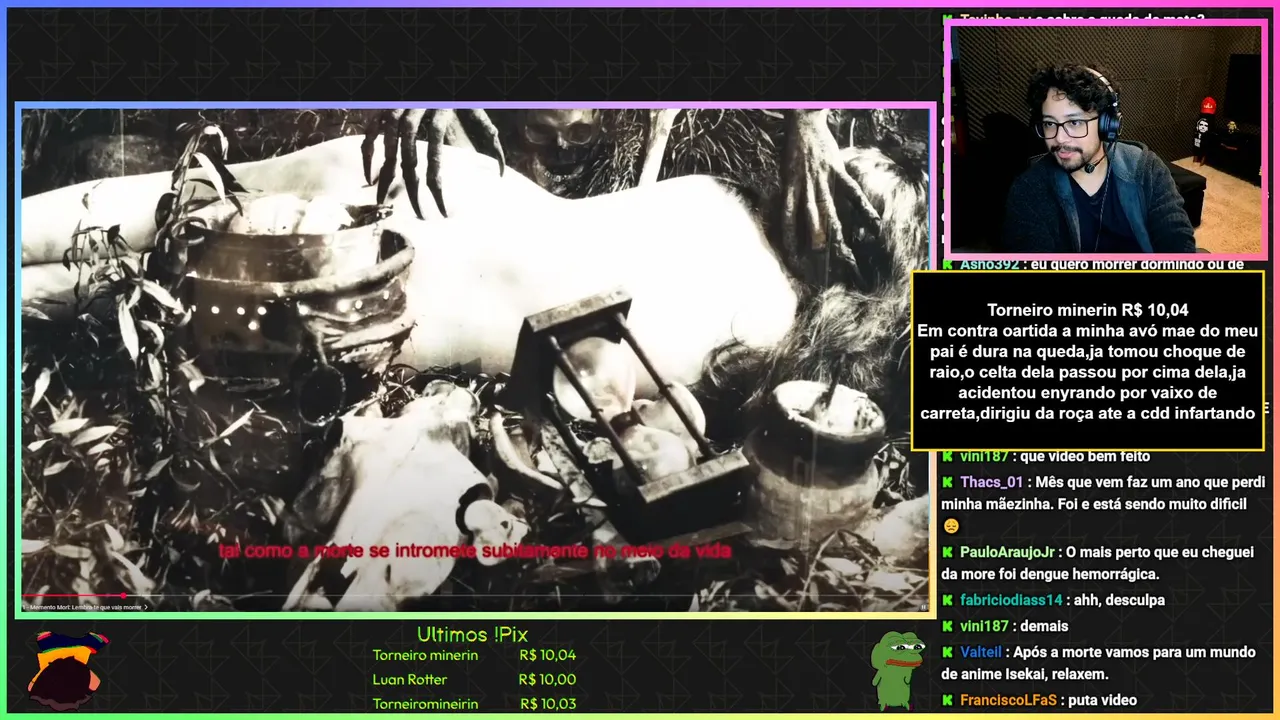This screenshot has width=1280, height=720.
Task: Click the Kick badge beside Asho392
Action: click(947, 265)
